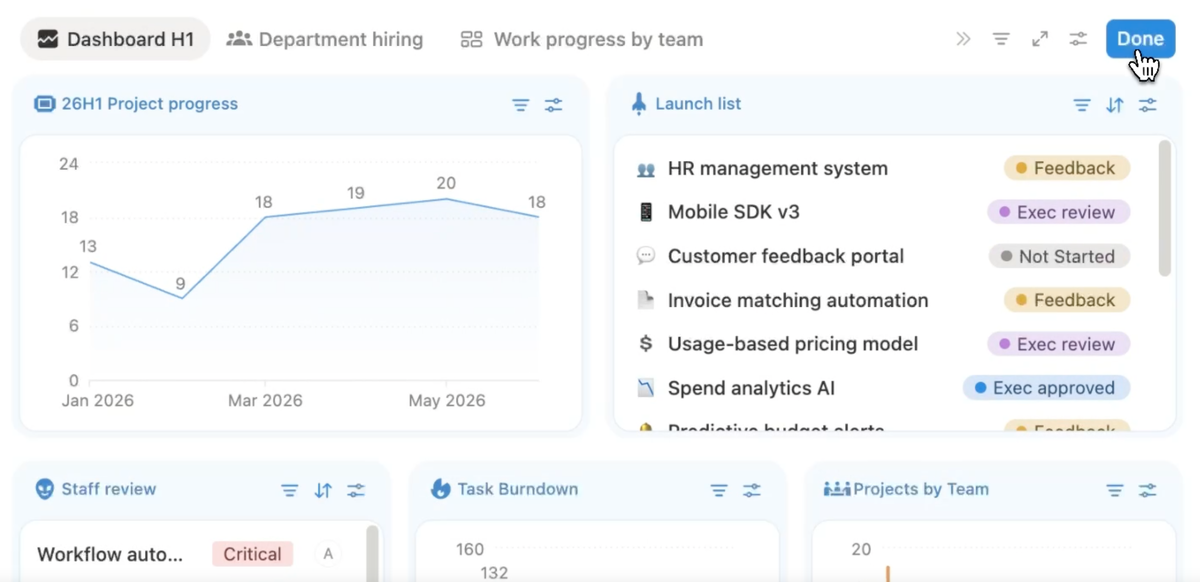Image resolution: width=1200 pixels, height=582 pixels.
Task: Filter the 26H1 Project progress widget
Action: tap(520, 104)
